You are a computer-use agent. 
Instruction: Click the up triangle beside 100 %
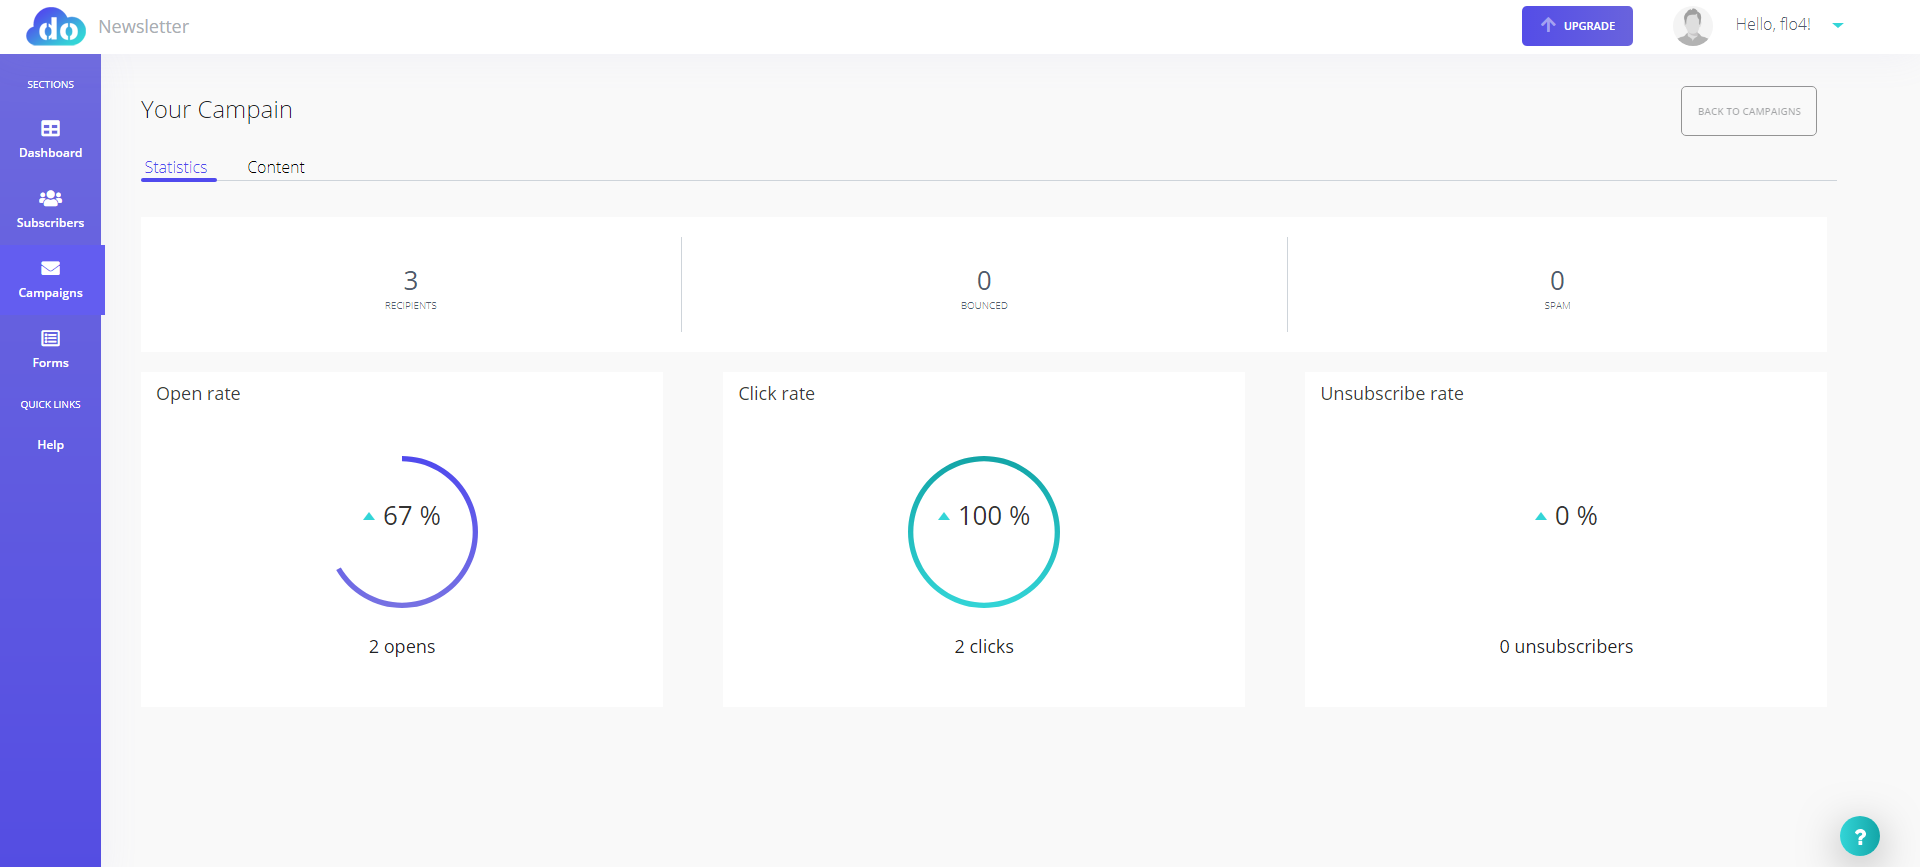(x=944, y=517)
